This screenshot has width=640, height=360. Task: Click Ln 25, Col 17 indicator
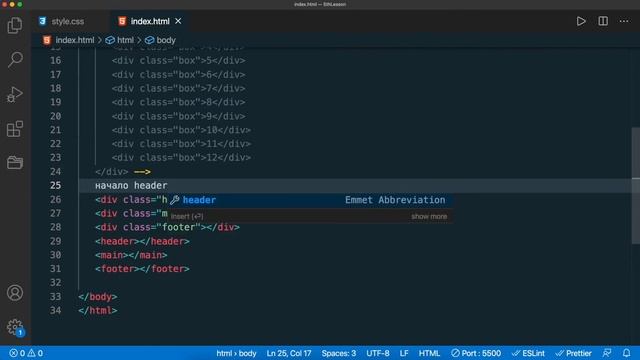coord(289,353)
